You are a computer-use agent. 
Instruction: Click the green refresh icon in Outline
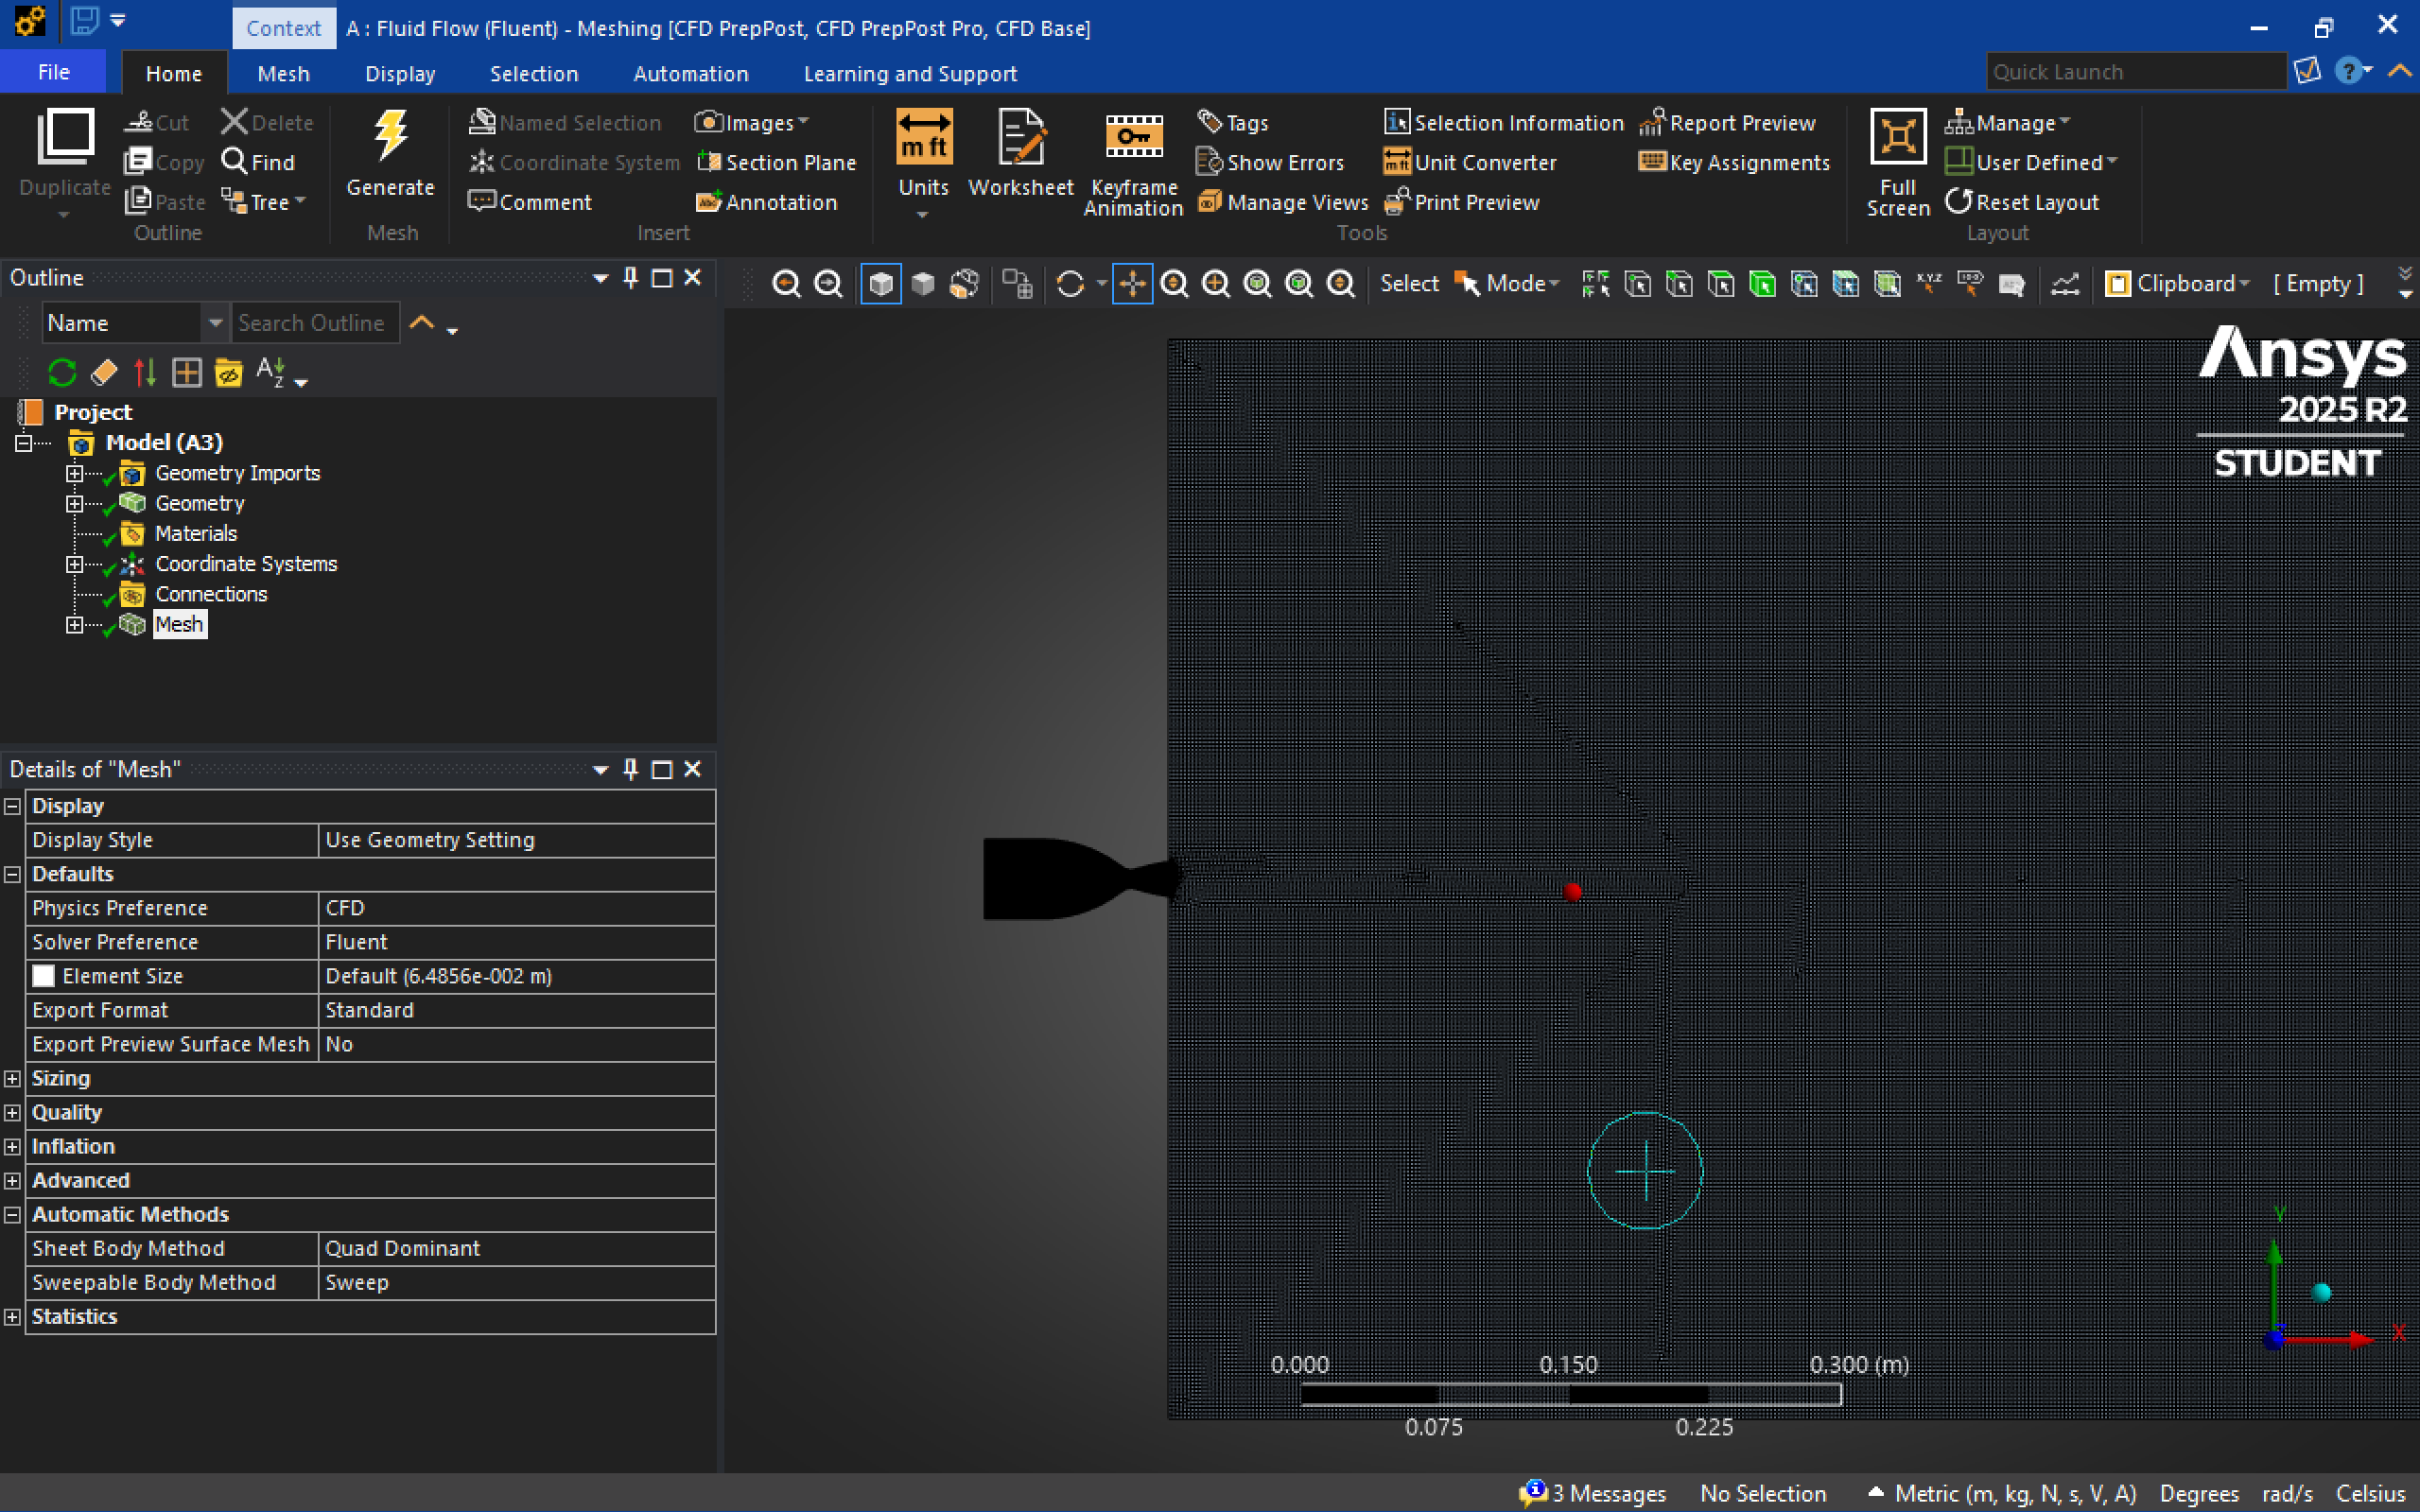62,373
